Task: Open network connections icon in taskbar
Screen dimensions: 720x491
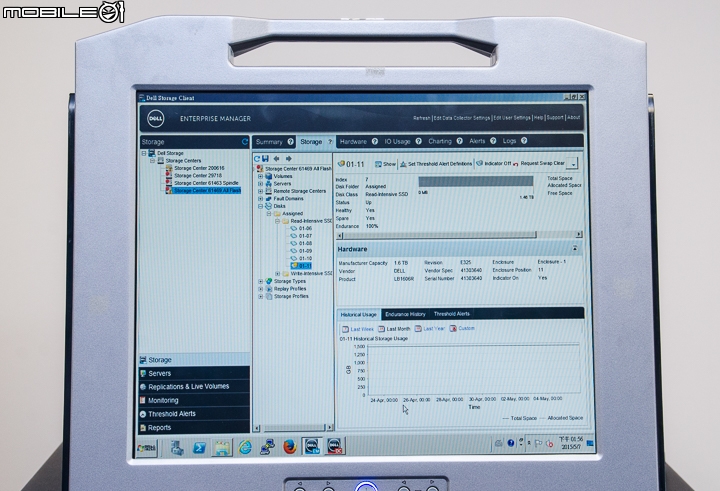Action: (267, 446)
